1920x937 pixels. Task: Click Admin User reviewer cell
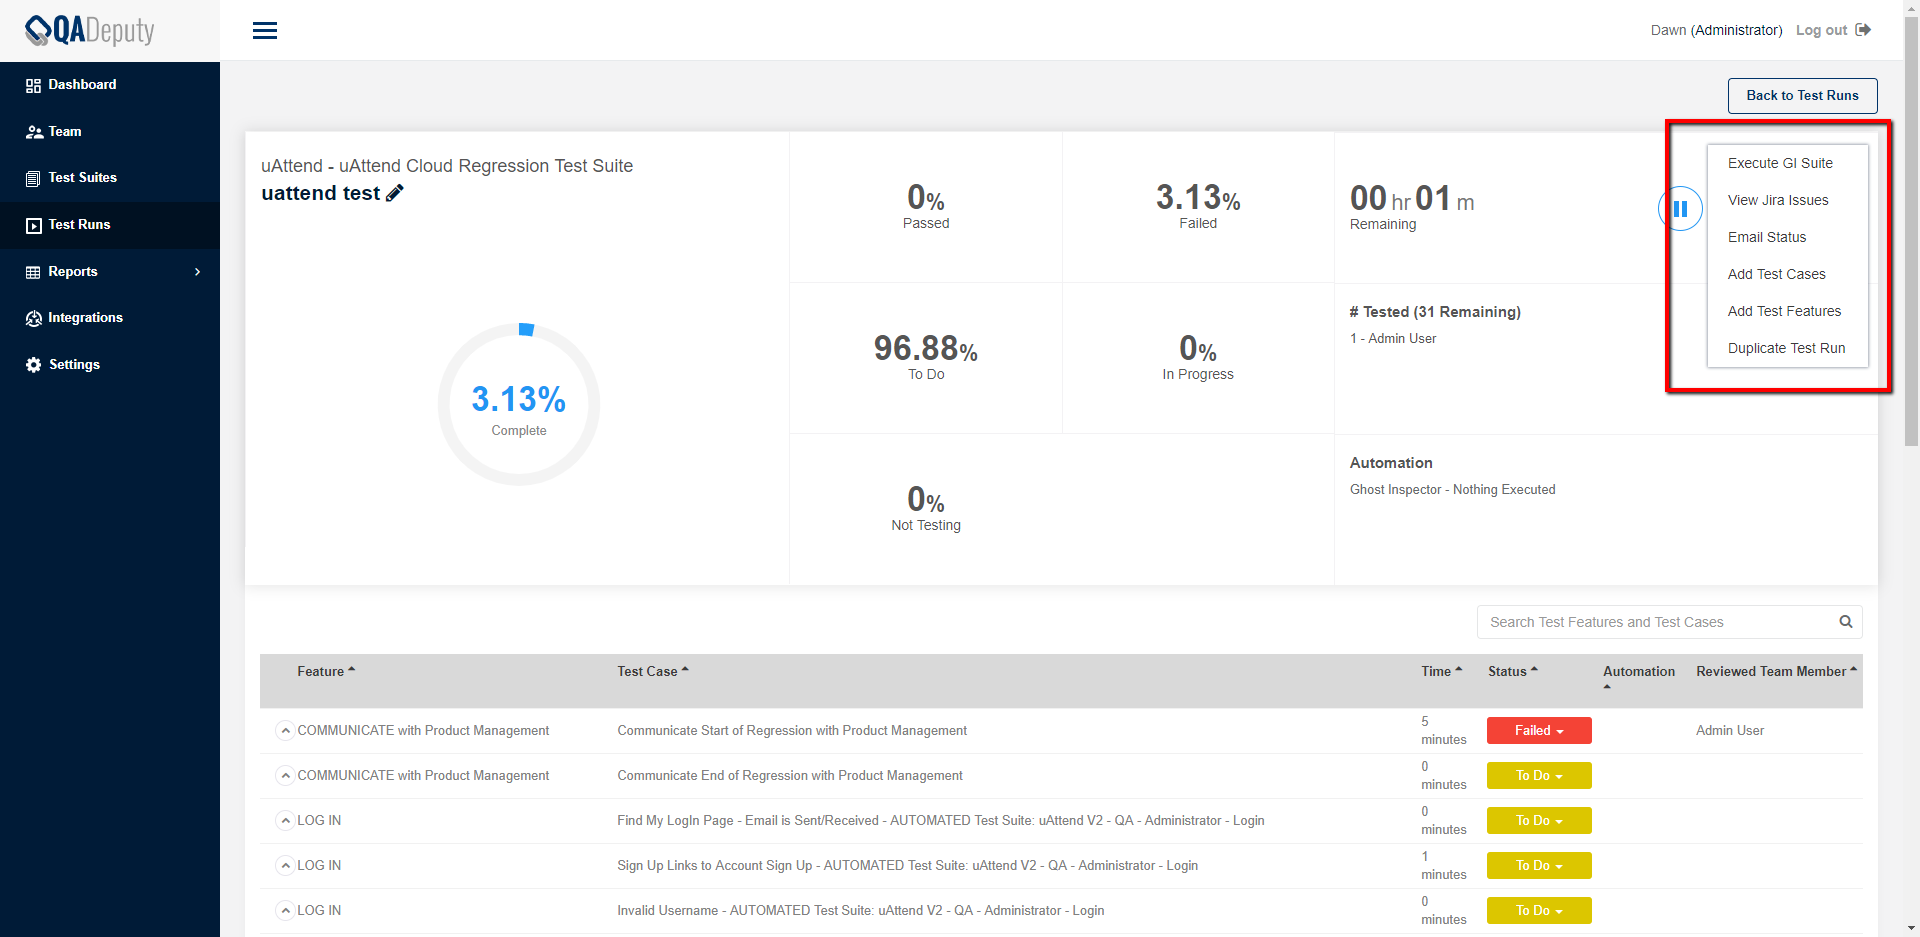[1730, 731]
